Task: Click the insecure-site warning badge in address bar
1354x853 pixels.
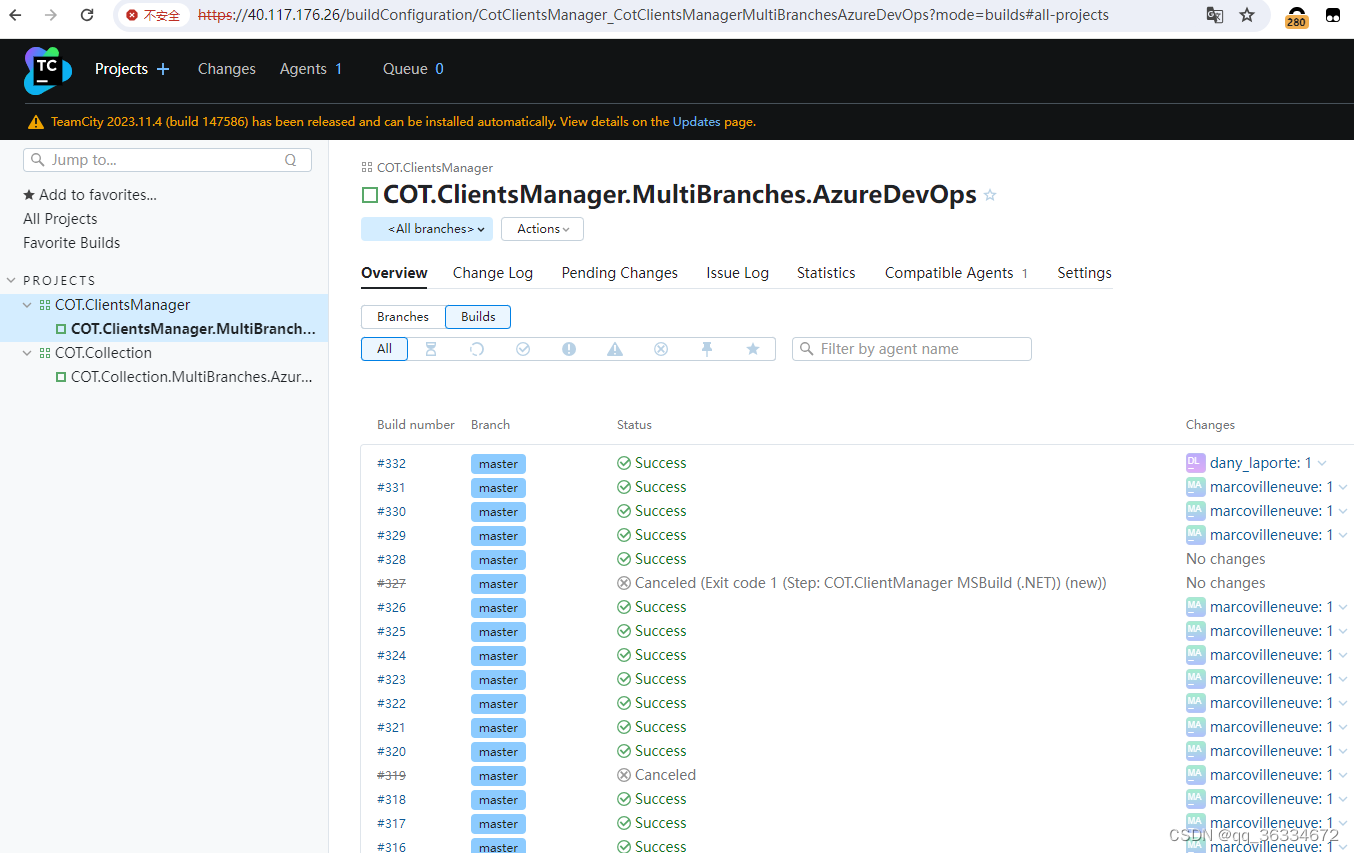Action: pos(153,15)
